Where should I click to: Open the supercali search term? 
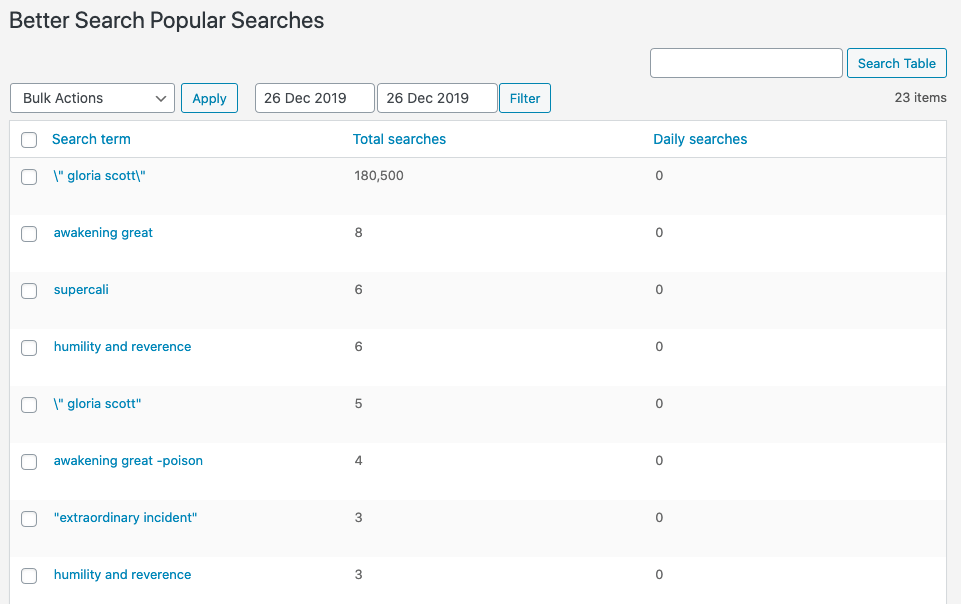(81, 290)
